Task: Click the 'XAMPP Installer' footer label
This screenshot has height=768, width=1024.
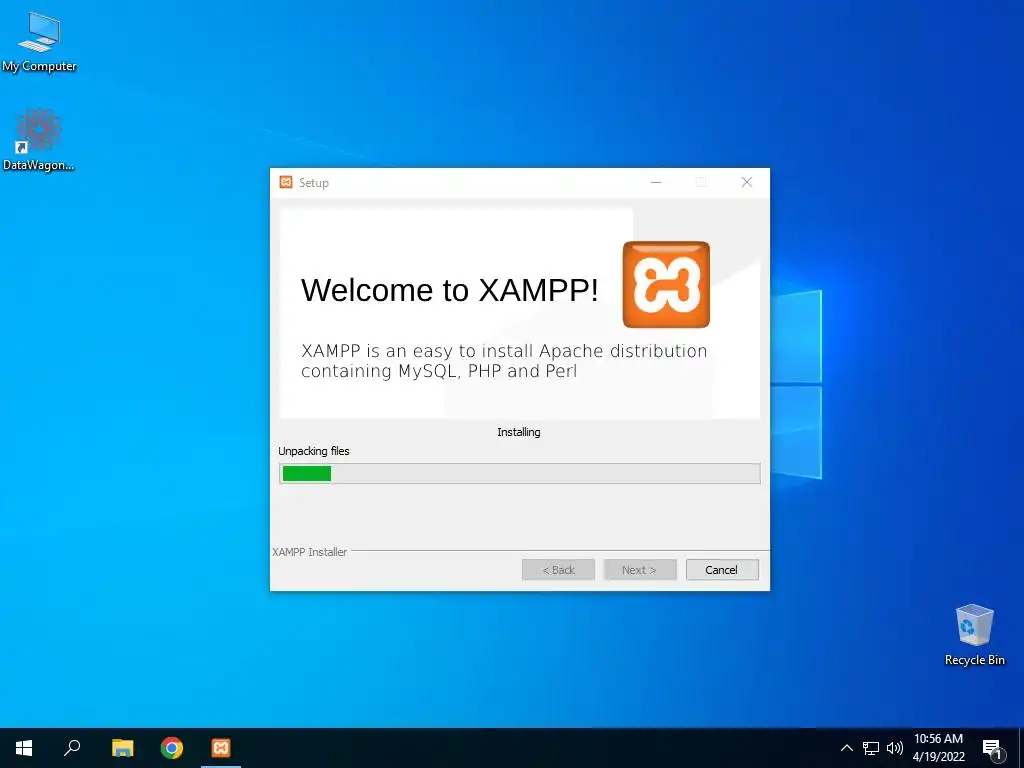Action: click(x=310, y=552)
